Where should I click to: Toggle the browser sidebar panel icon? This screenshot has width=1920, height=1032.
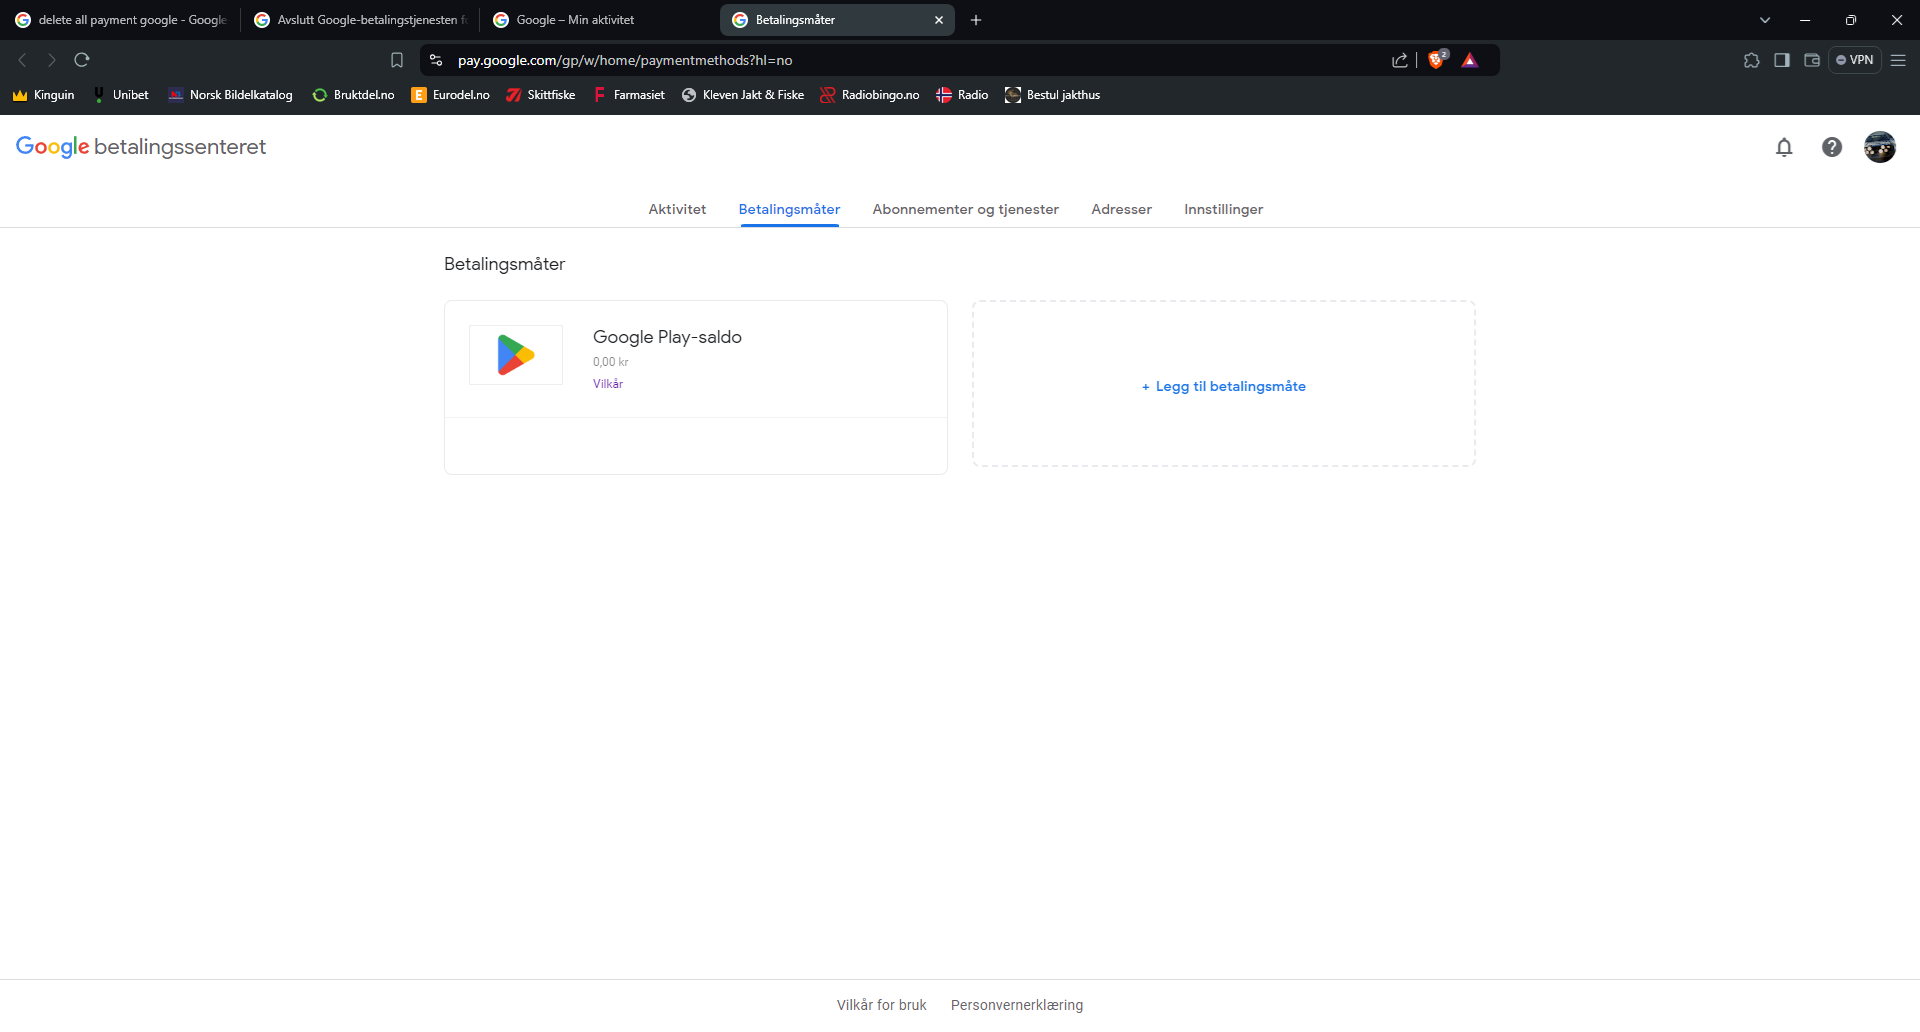pos(1782,60)
